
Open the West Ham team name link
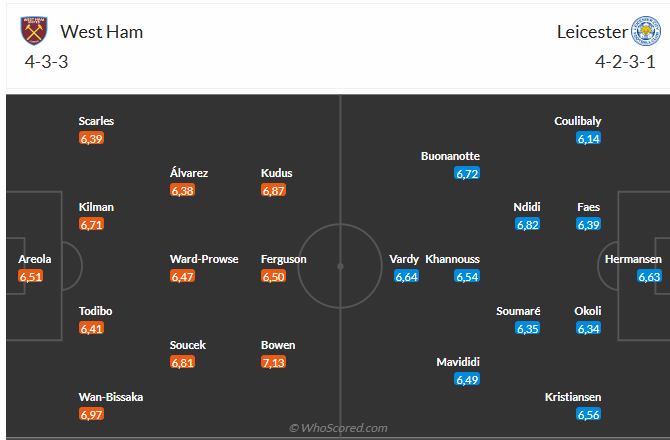click(102, 32)
